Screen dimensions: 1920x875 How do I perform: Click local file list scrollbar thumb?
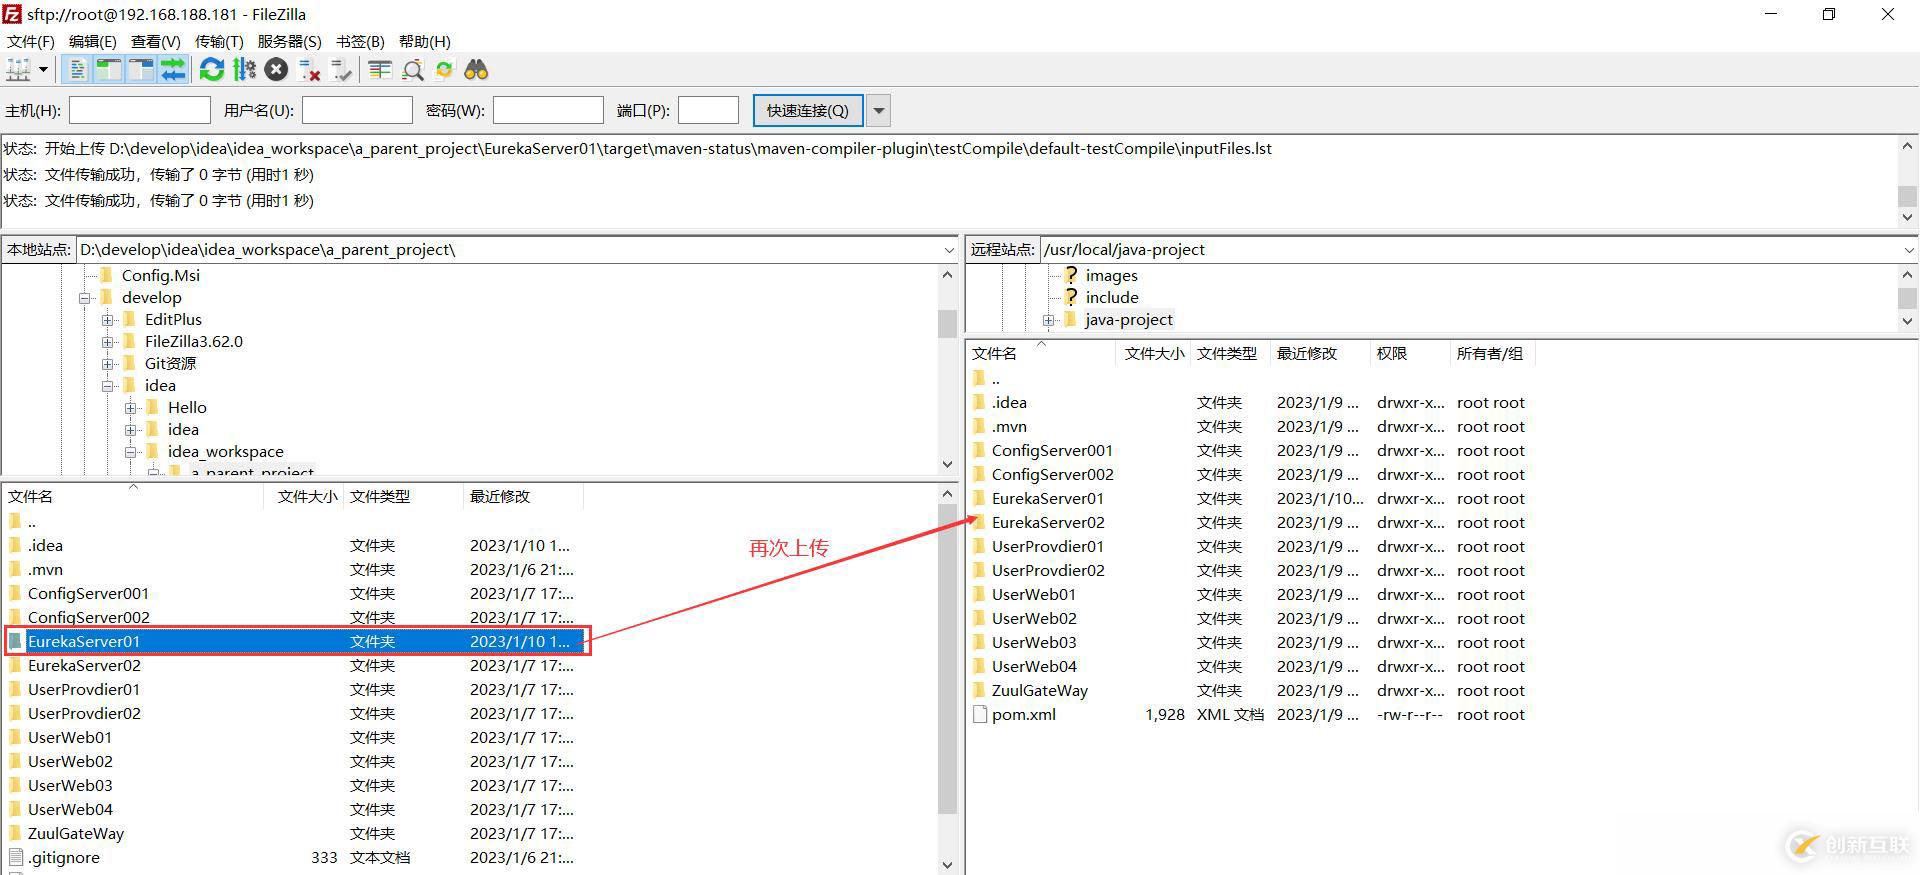coord(948,660)
